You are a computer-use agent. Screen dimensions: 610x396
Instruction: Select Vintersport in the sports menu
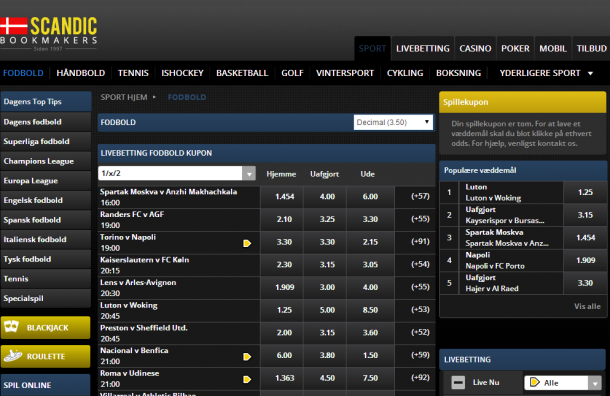tap(345, 73)
